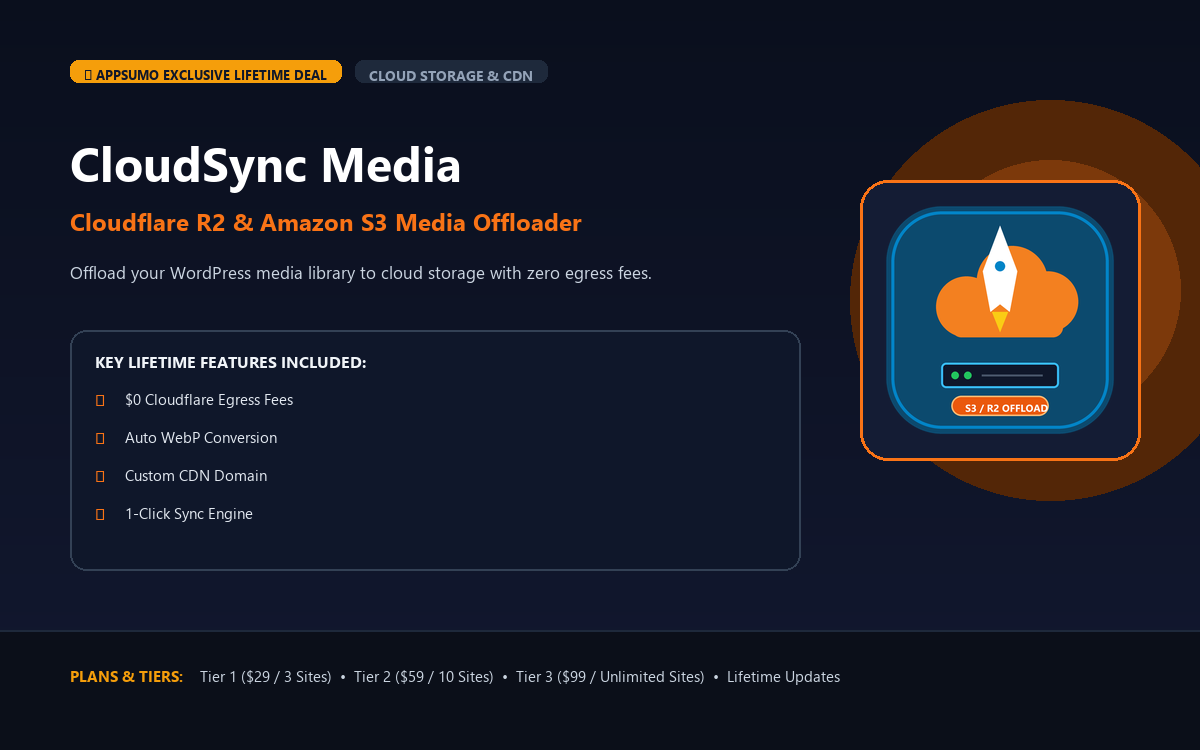The image size is (1200, 750).
Task: Click the bullet icon beside $0 Cloudflare Egress Fees
Action: click(100, 400)
